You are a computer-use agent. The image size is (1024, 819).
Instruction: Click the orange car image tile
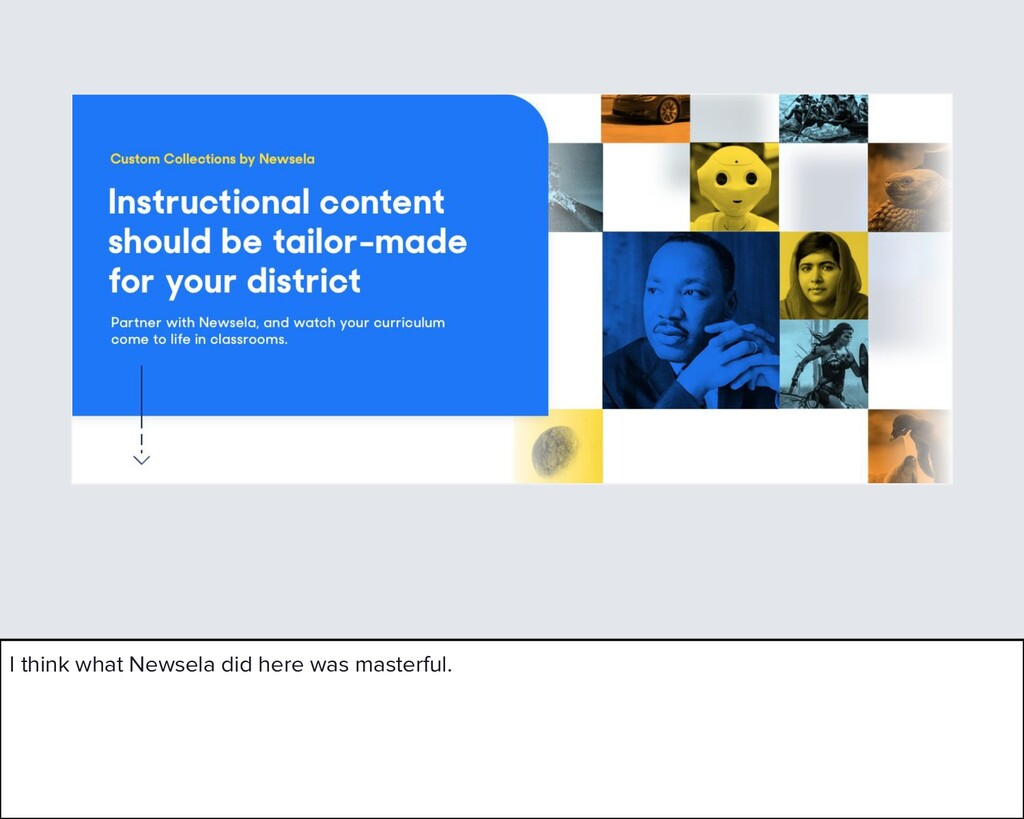(x=645, y=118)
